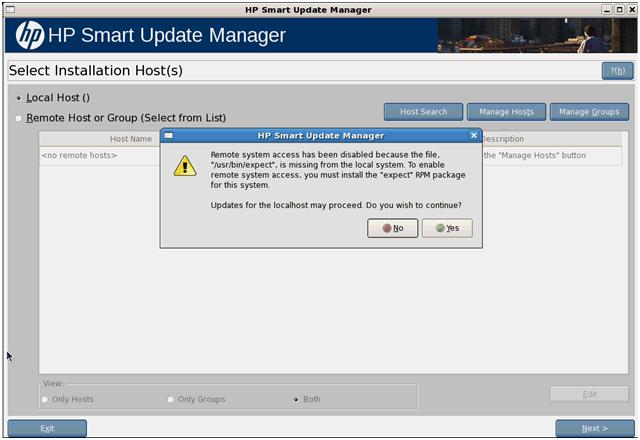Click the No button in the dialog
The width and height of the screenshot is (640, 440).
coord(393,228)
